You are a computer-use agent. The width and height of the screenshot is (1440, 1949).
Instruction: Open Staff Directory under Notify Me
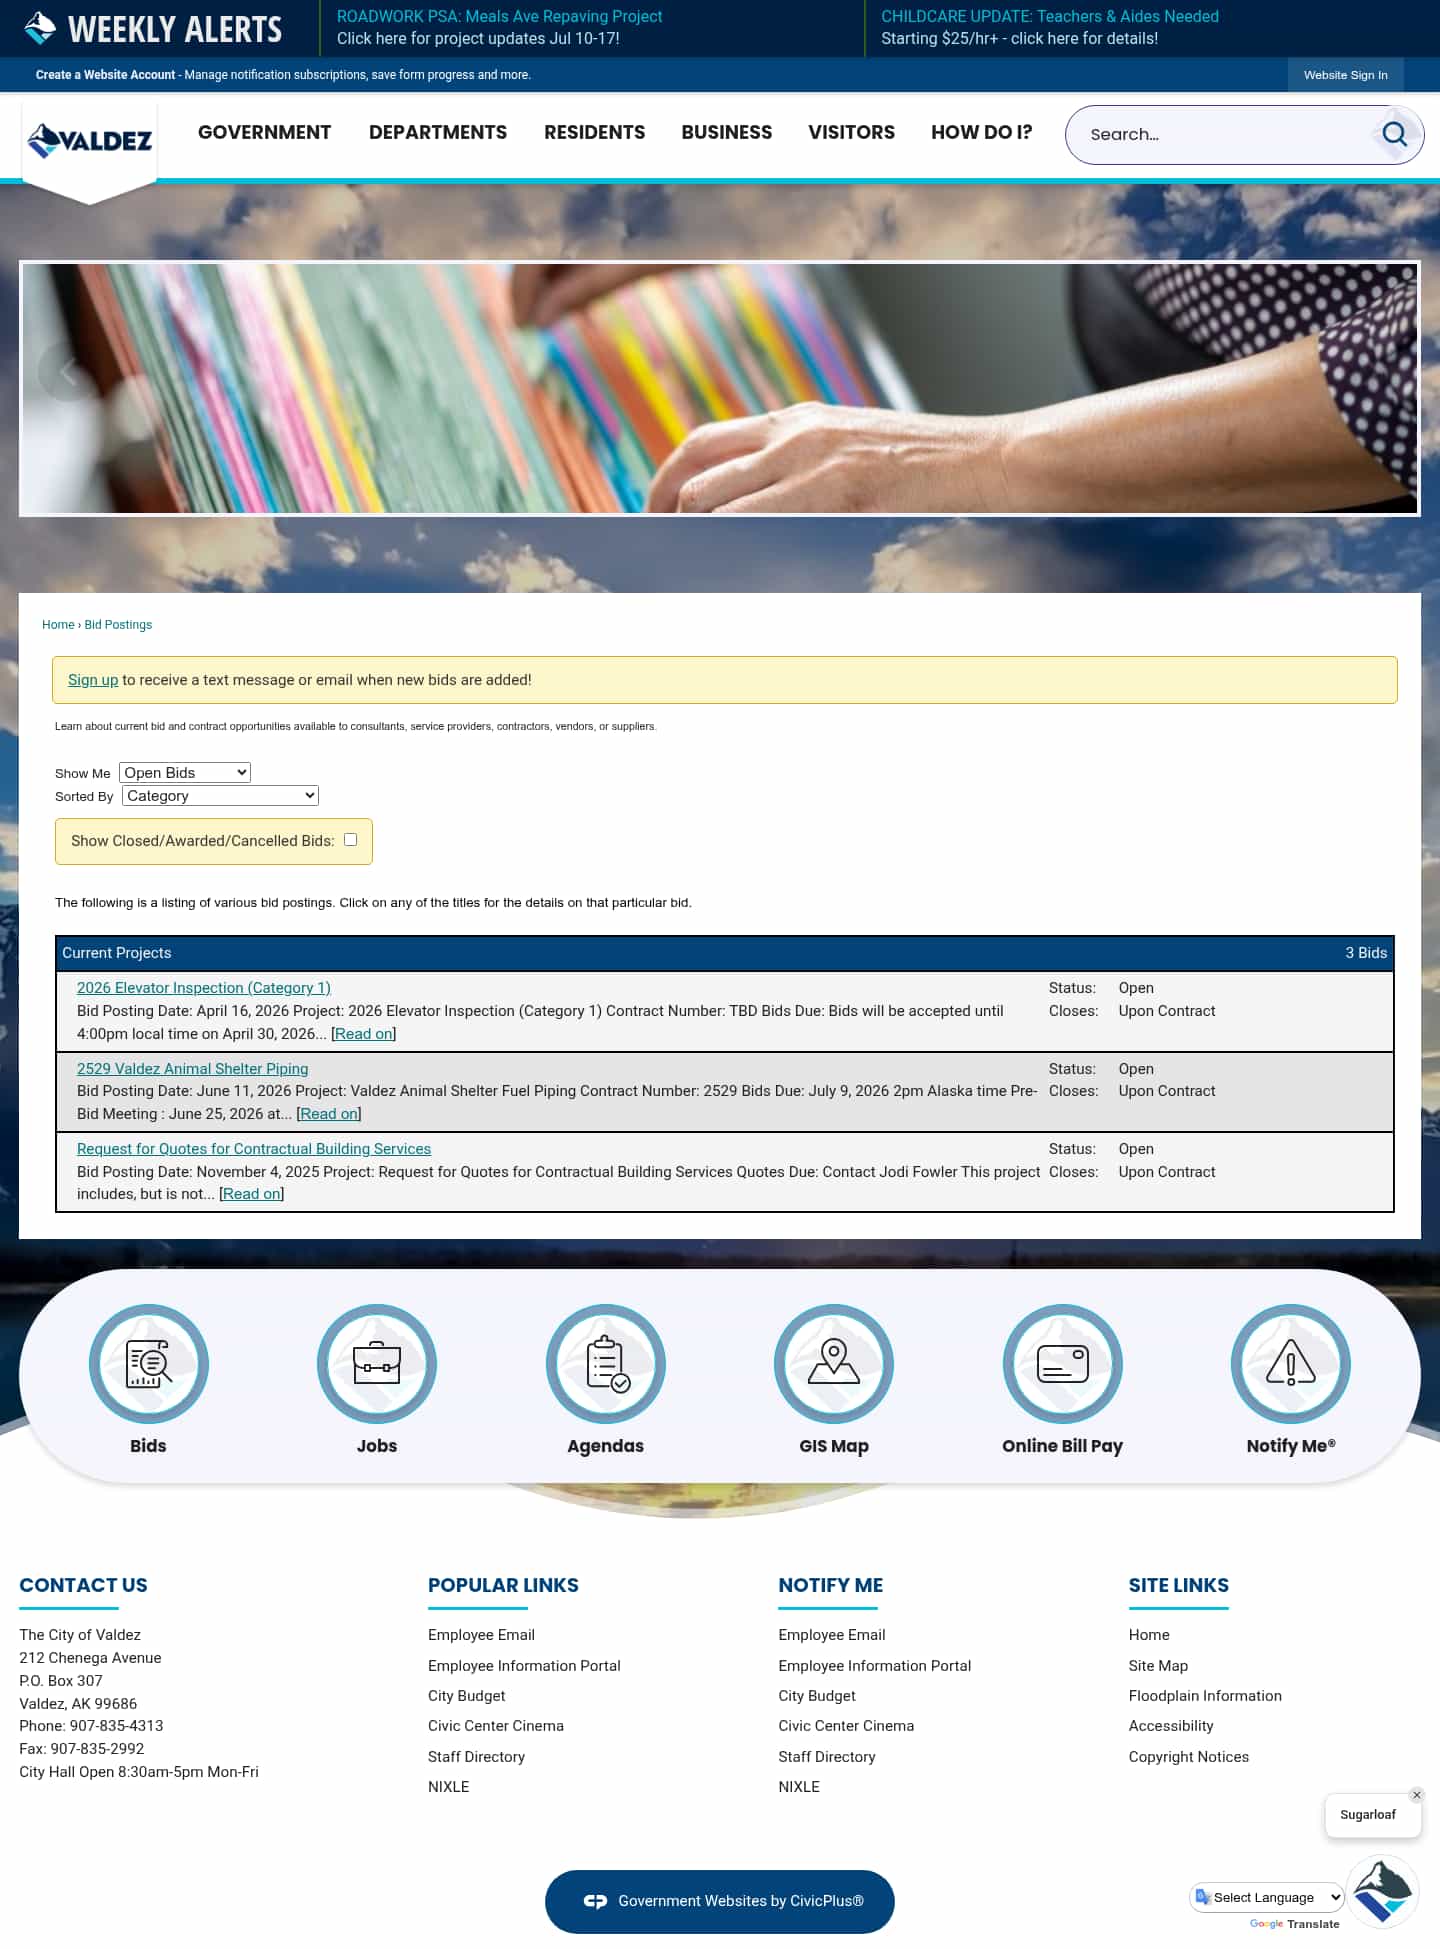point(827,1757)
